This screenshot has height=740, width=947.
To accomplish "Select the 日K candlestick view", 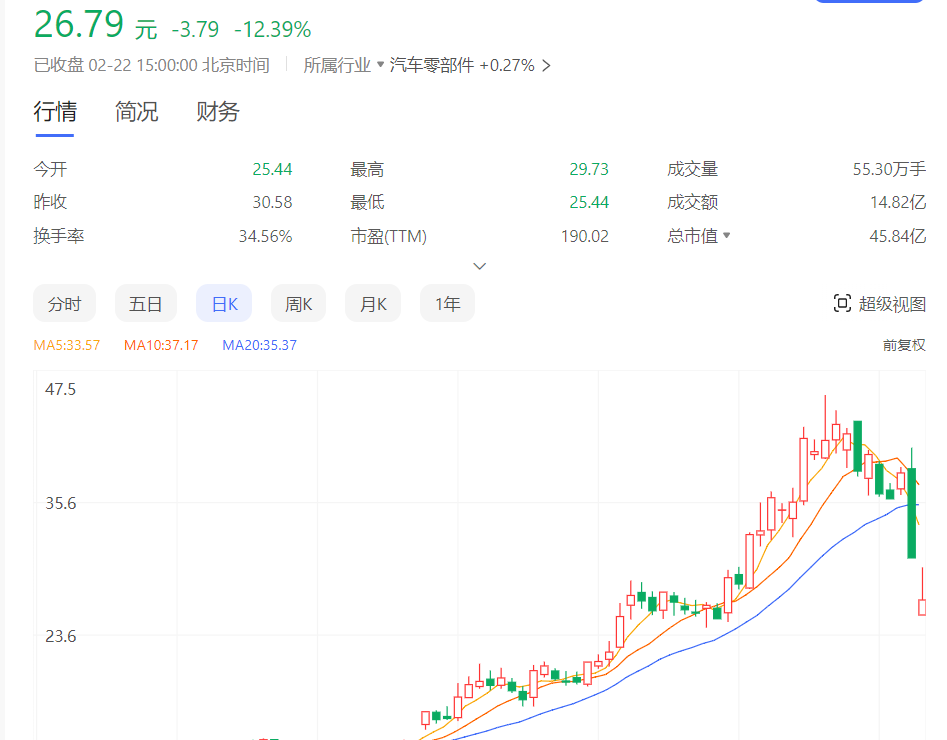I will 223,302.
